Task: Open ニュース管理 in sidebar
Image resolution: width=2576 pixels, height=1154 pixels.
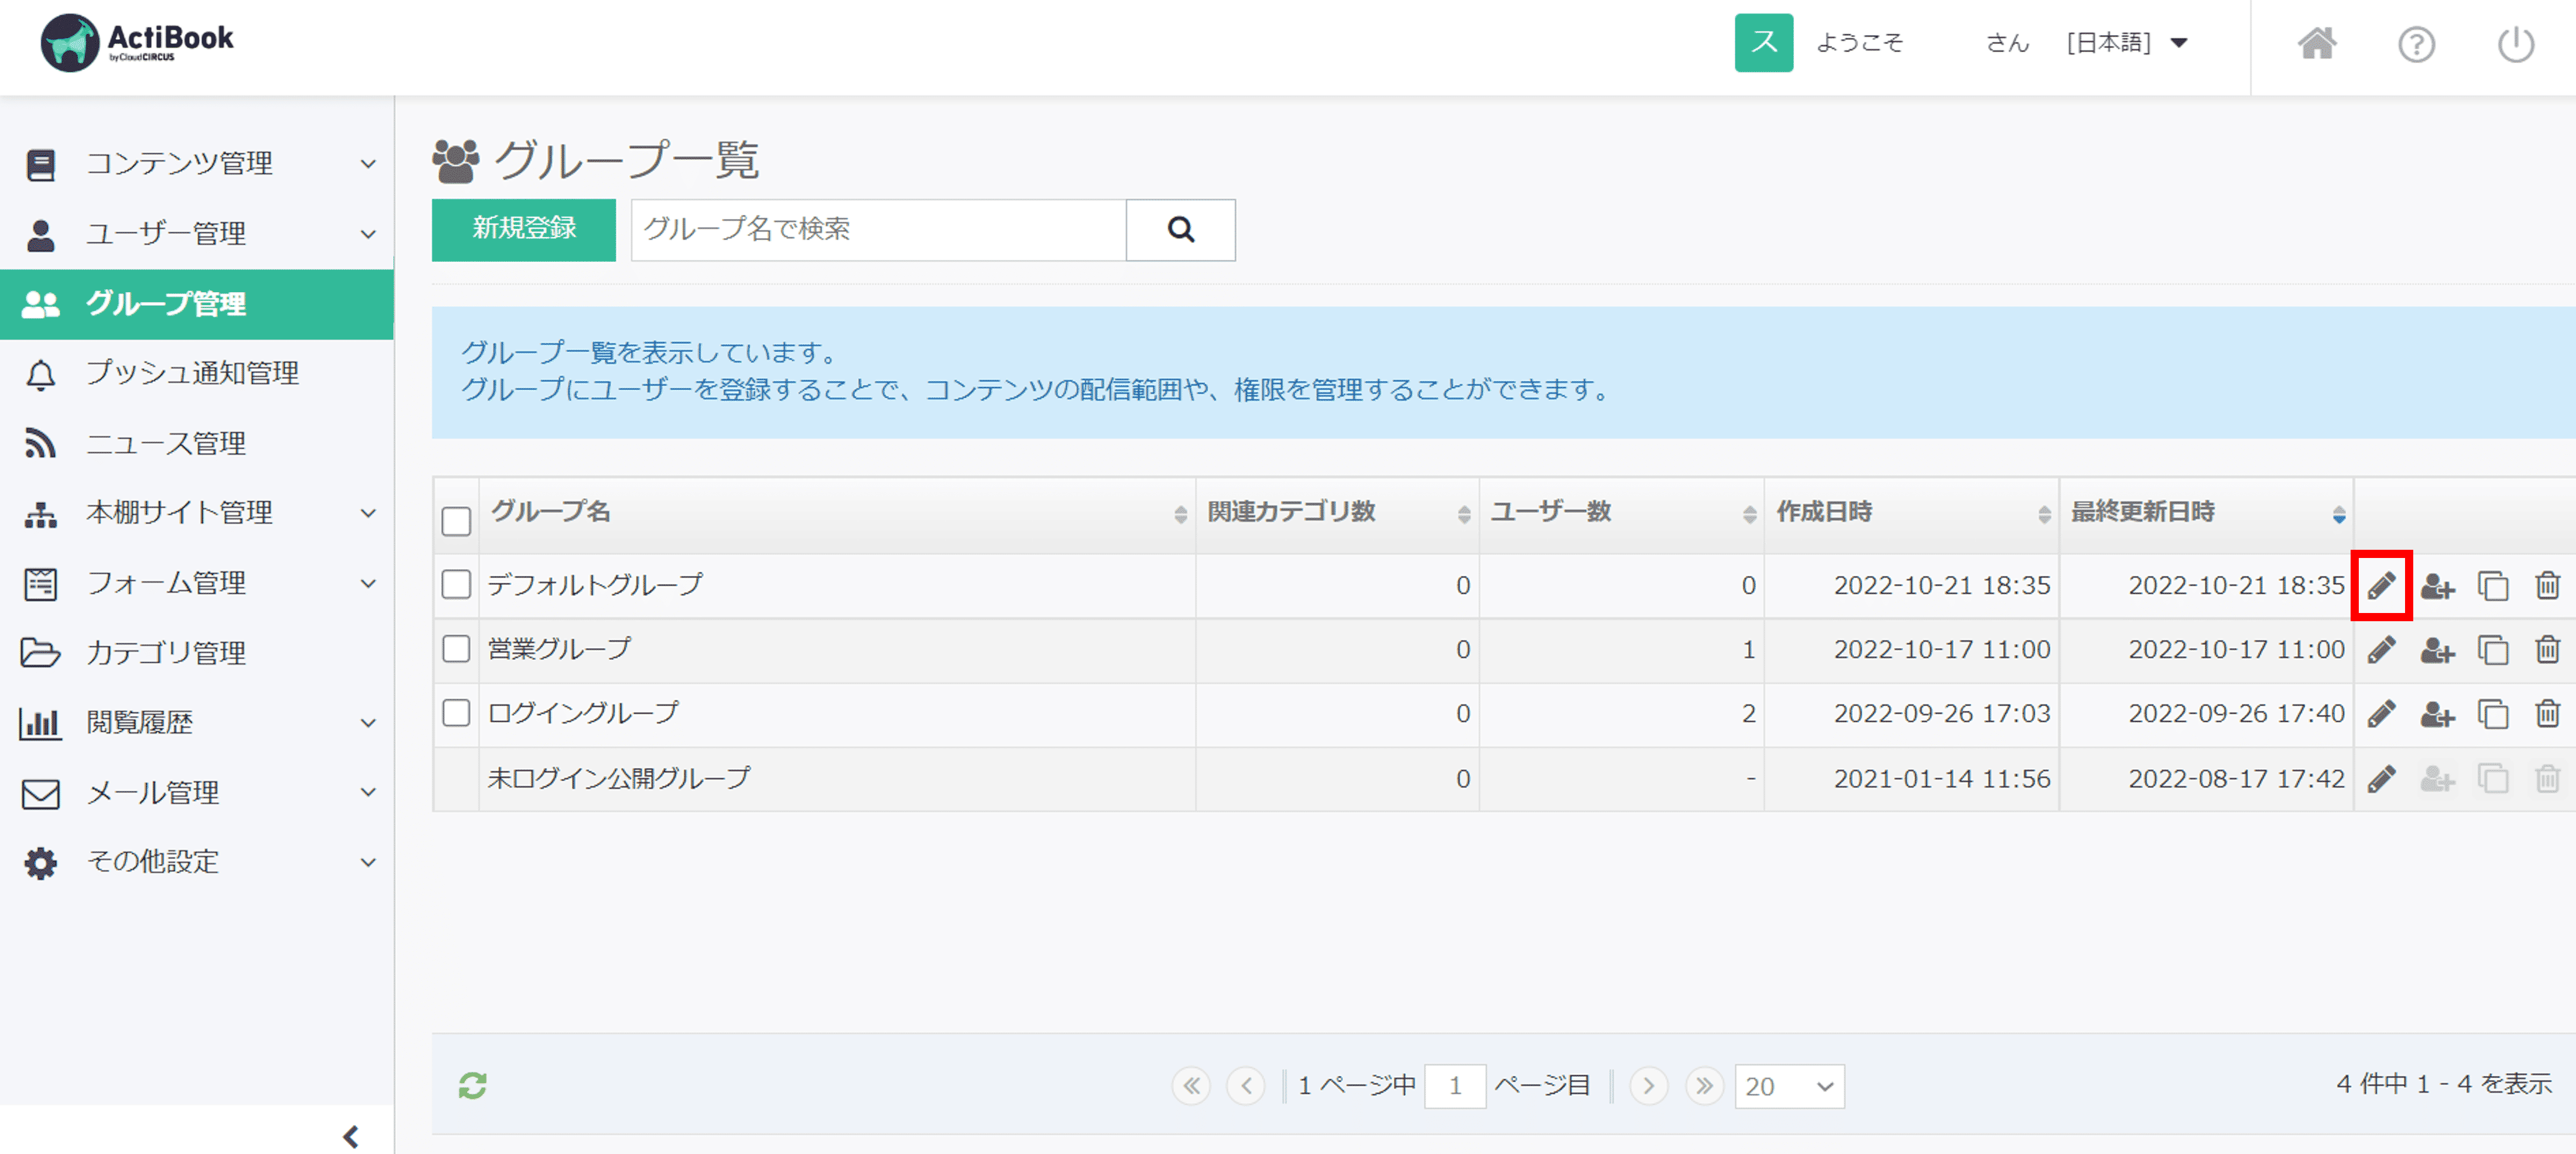Action: (197, 443)
